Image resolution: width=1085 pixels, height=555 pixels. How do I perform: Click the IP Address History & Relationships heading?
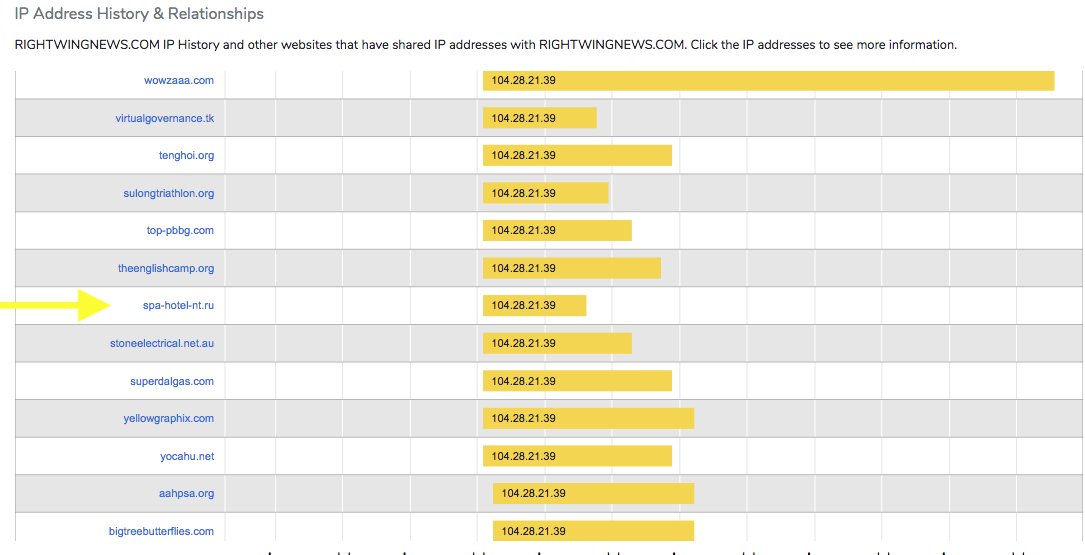pos(139,14)
